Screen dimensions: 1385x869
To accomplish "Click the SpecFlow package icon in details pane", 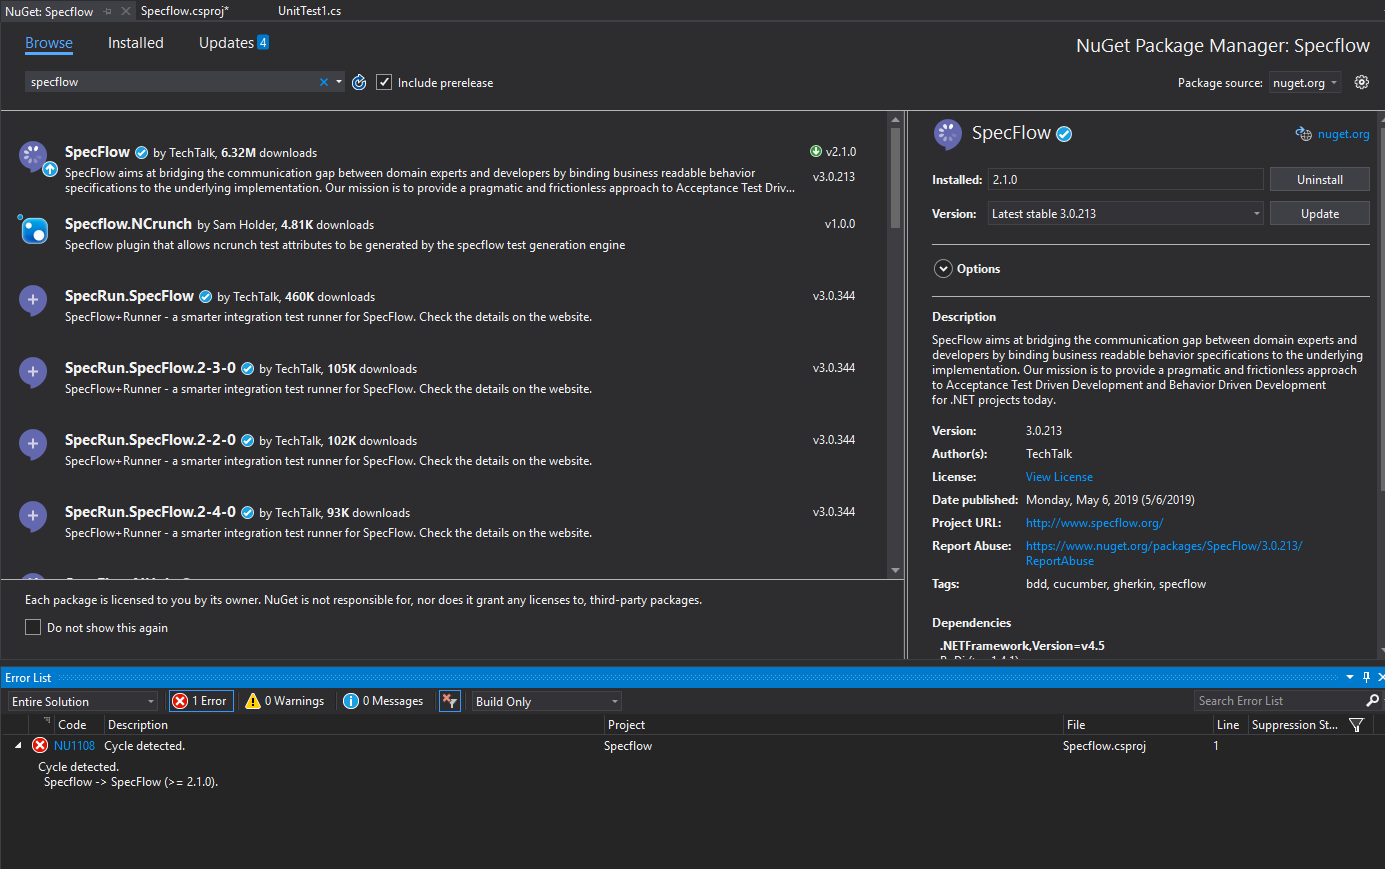I will pos(947,133).
